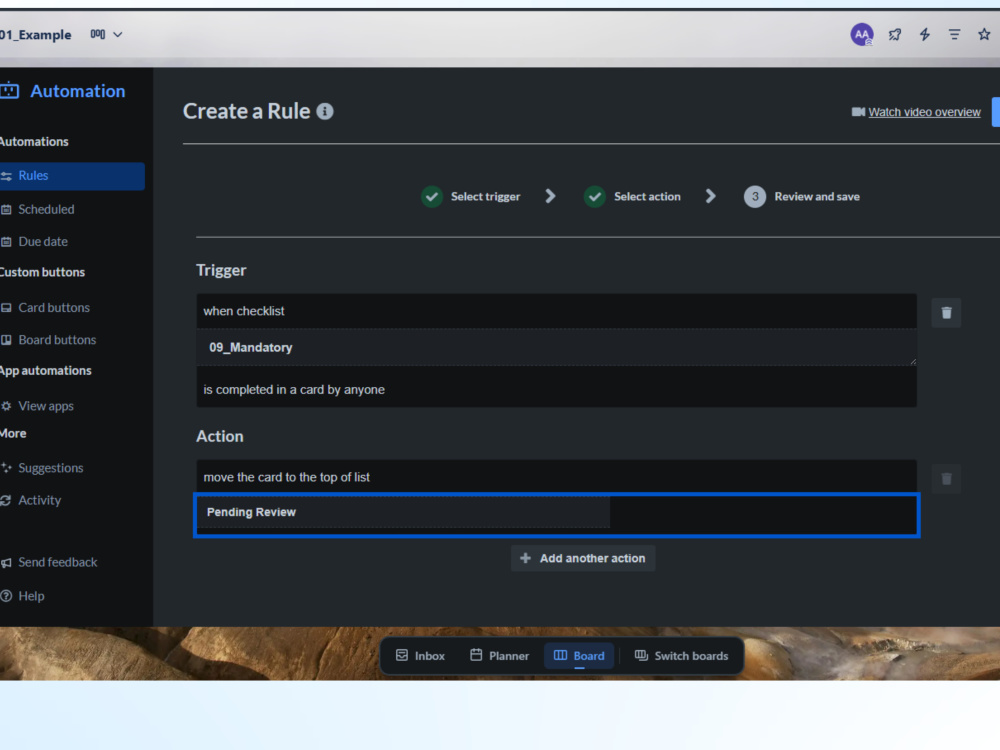Edit the 09_Mandatory checklist name field
This screenshot has width=1000, height=750.
click(556, 348)
